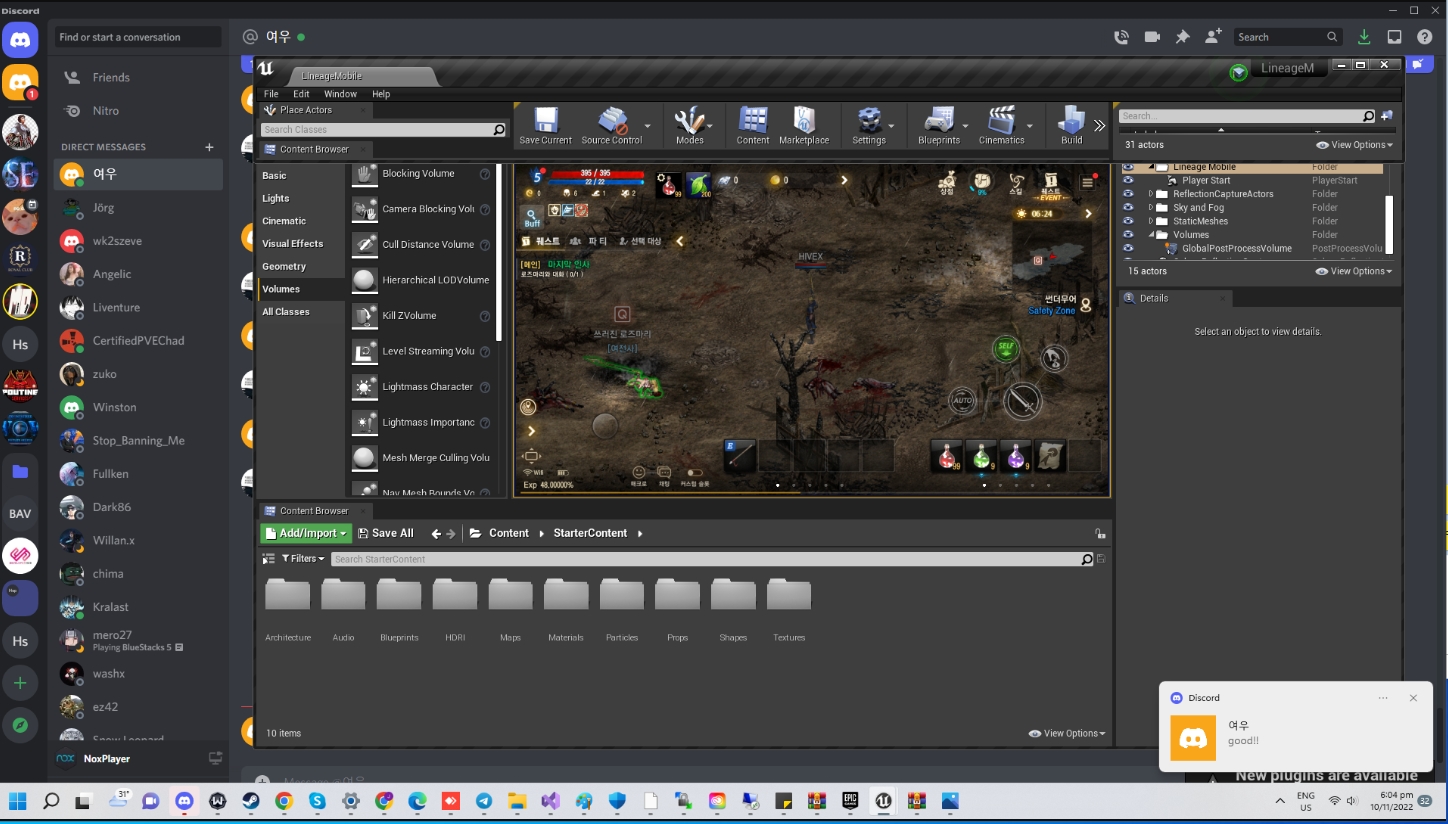Open the Filters dropdown in Content Browser

click(303, 559)
